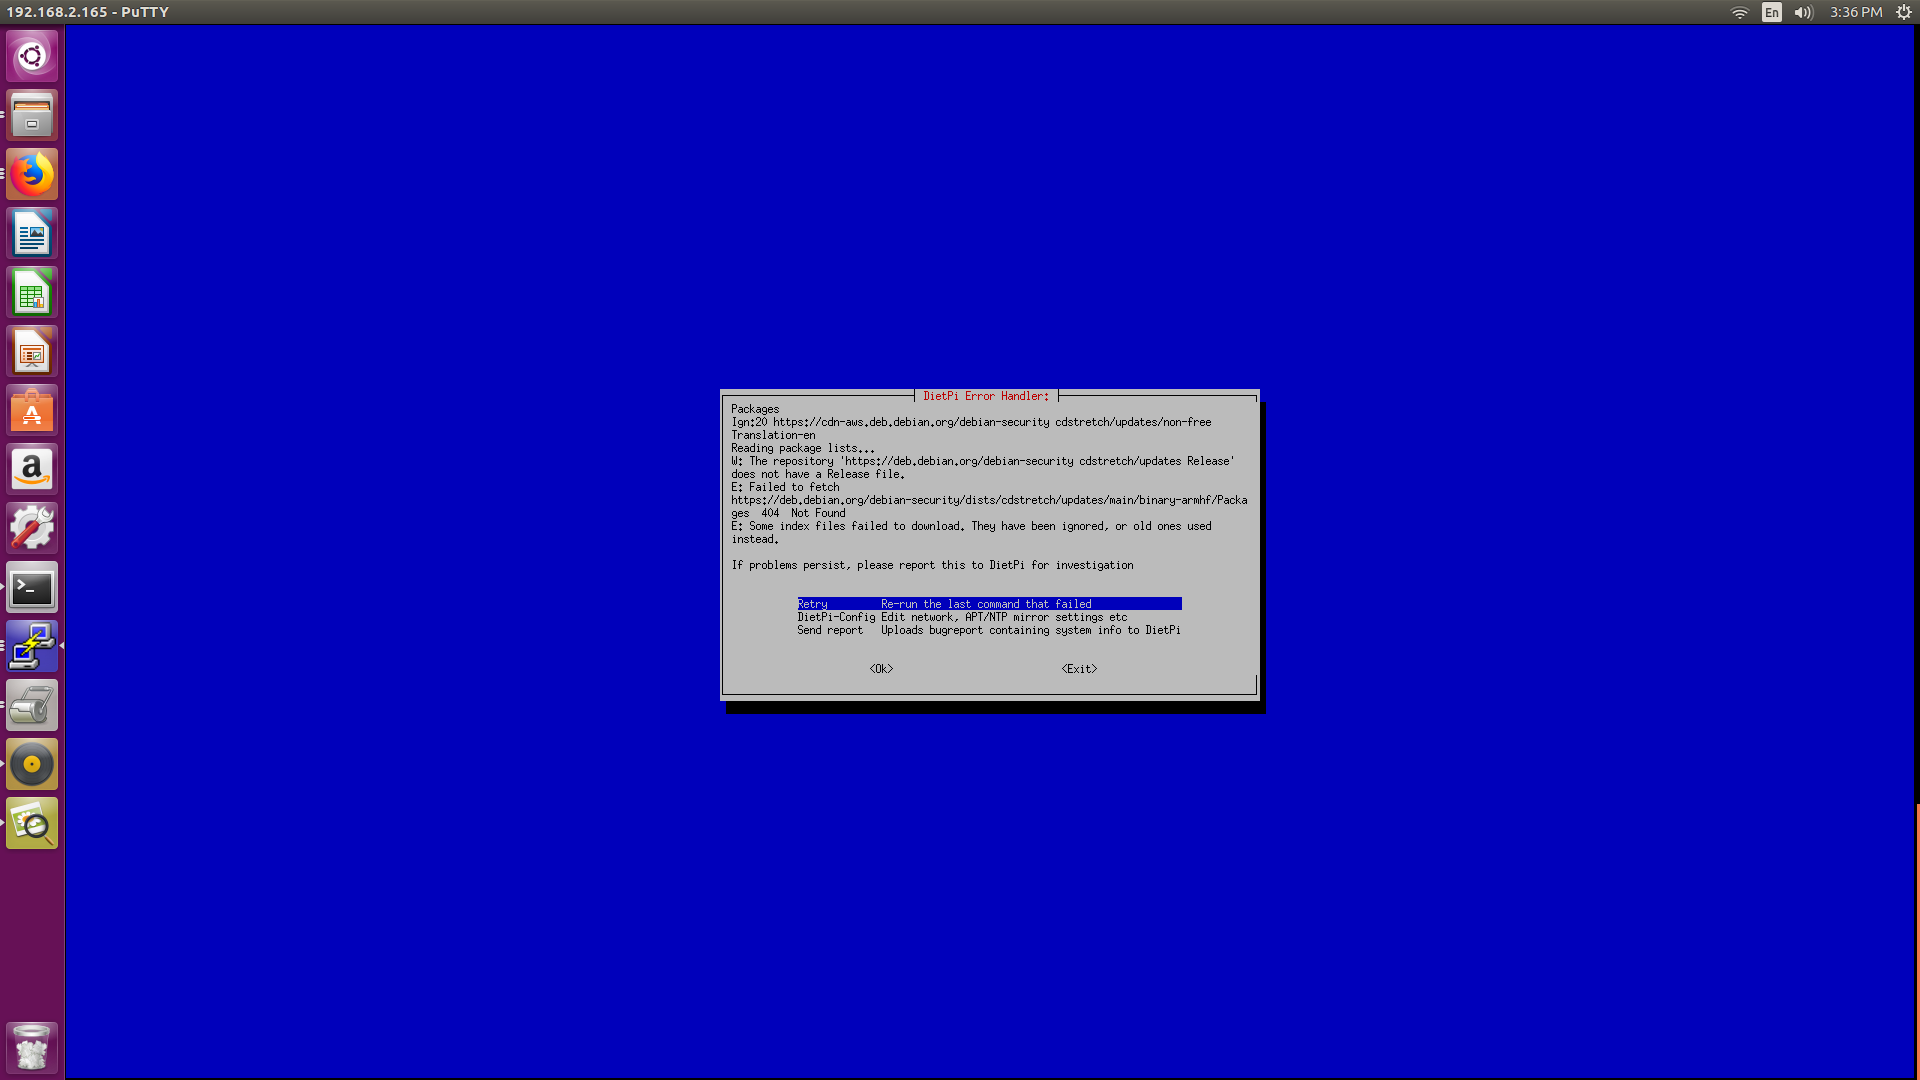
Task: Select the DietPi-Config menu entry
Action: tap(962, 617)
